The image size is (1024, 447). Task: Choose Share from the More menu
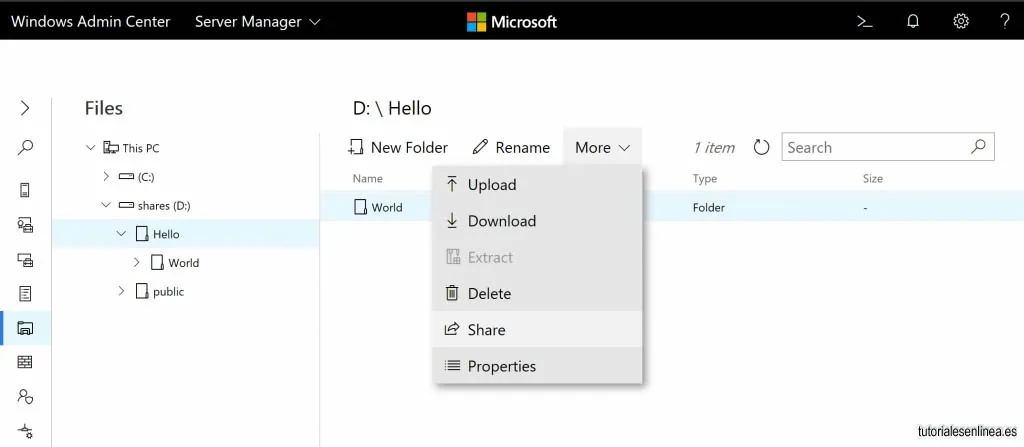537,329
